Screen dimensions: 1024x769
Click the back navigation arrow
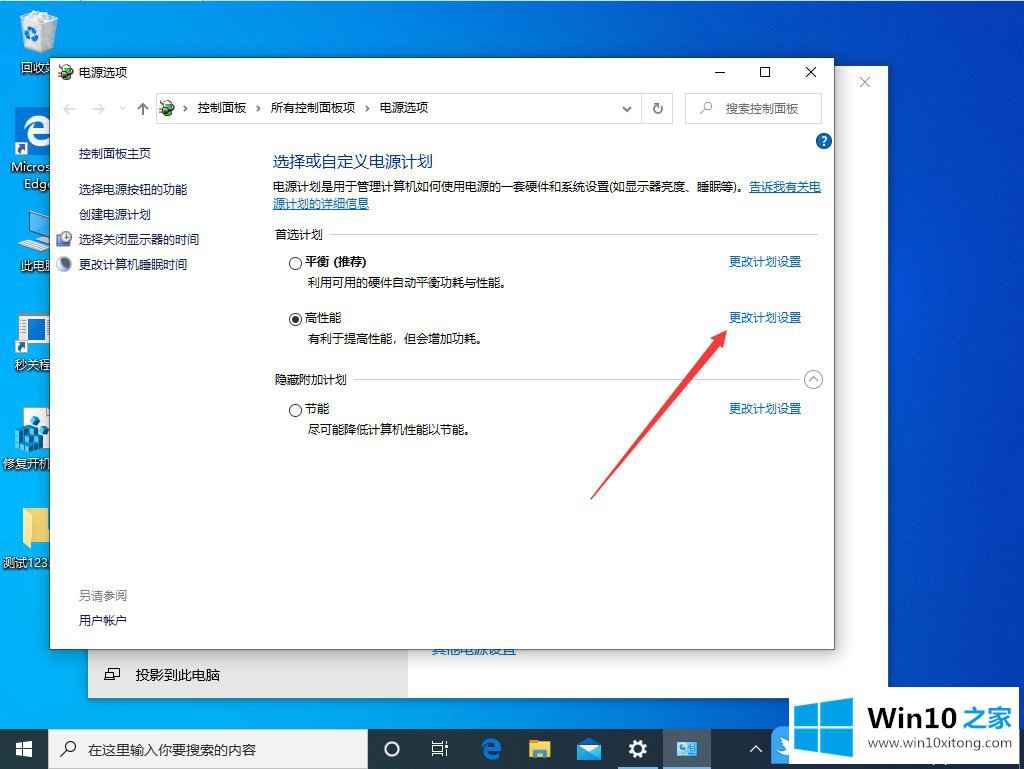[x=69, y=108]
